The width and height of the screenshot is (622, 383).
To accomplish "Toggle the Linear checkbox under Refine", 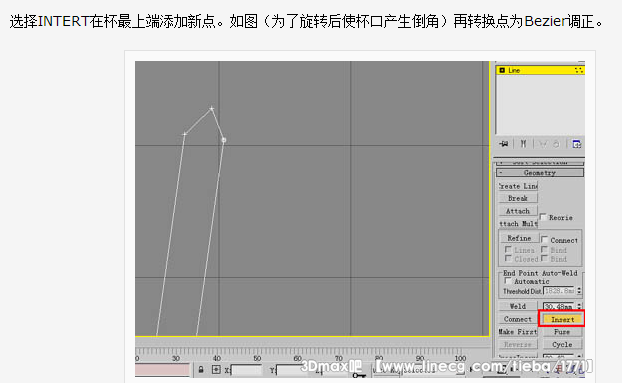I will [x=508, y=249].
